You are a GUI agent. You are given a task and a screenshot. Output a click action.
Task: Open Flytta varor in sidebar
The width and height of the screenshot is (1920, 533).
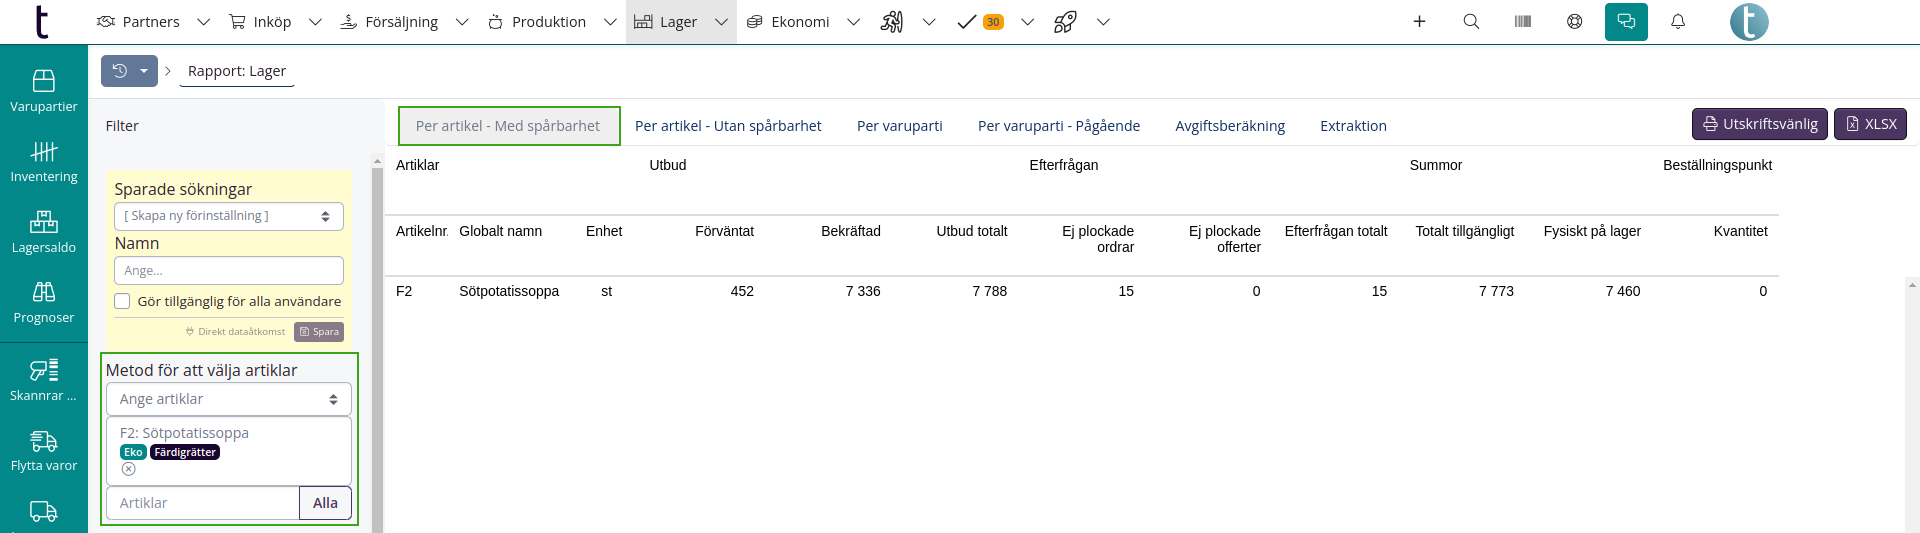[x=44, y=451]
